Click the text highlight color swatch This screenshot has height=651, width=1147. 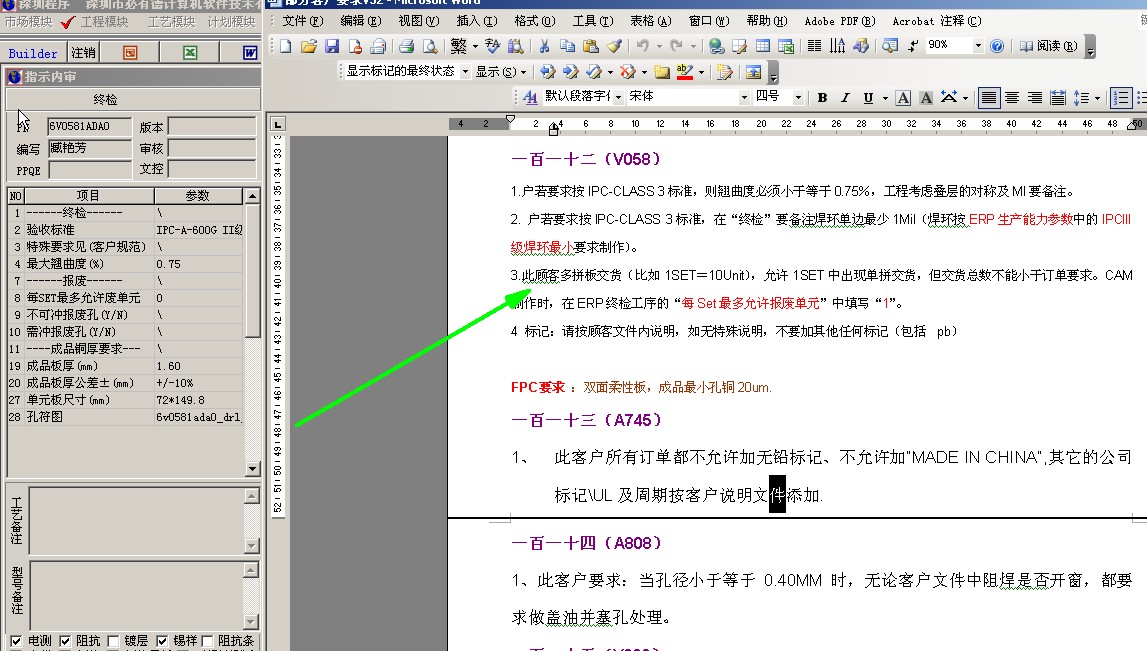click(685, 72)
